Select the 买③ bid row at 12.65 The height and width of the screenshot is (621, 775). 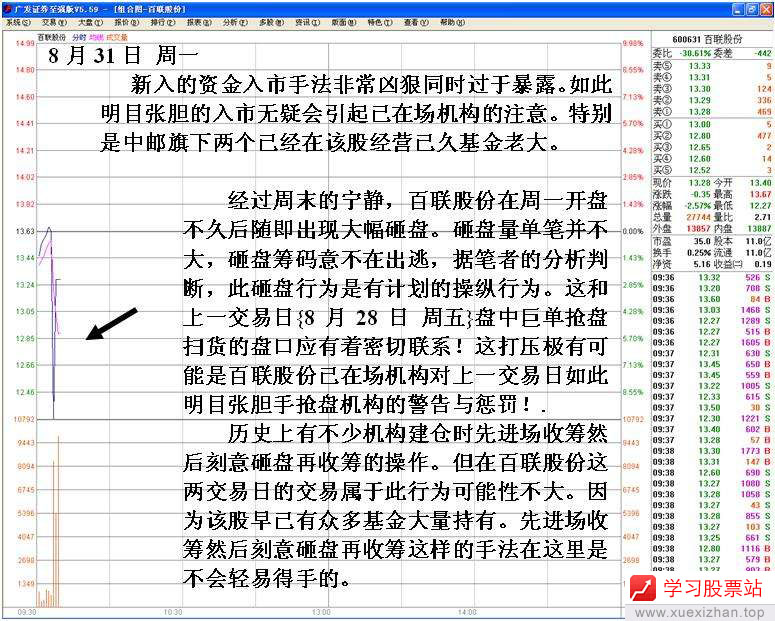click(x=712, y=147)
